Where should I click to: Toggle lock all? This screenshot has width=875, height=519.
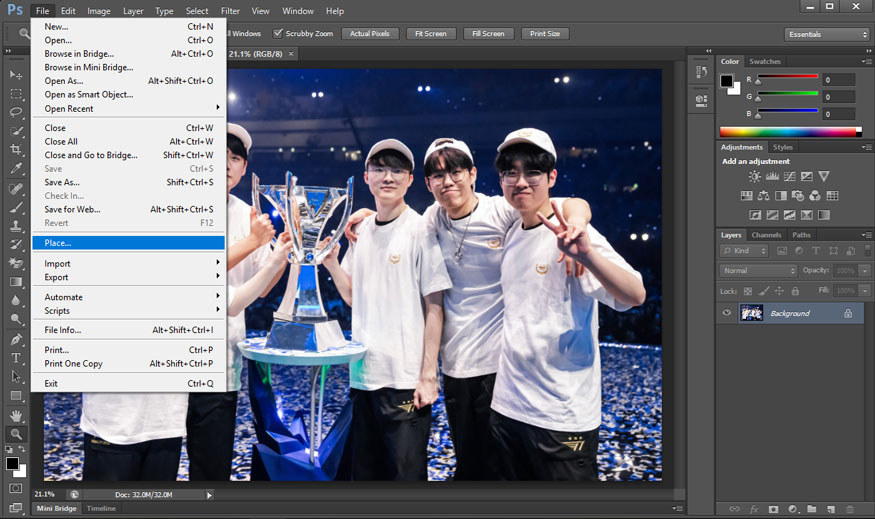(795, 291)
